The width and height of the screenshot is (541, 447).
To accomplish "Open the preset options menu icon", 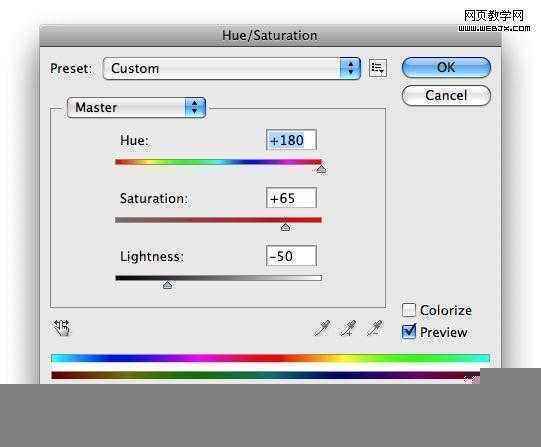I will pyautogui.click(x=378, y=68).
